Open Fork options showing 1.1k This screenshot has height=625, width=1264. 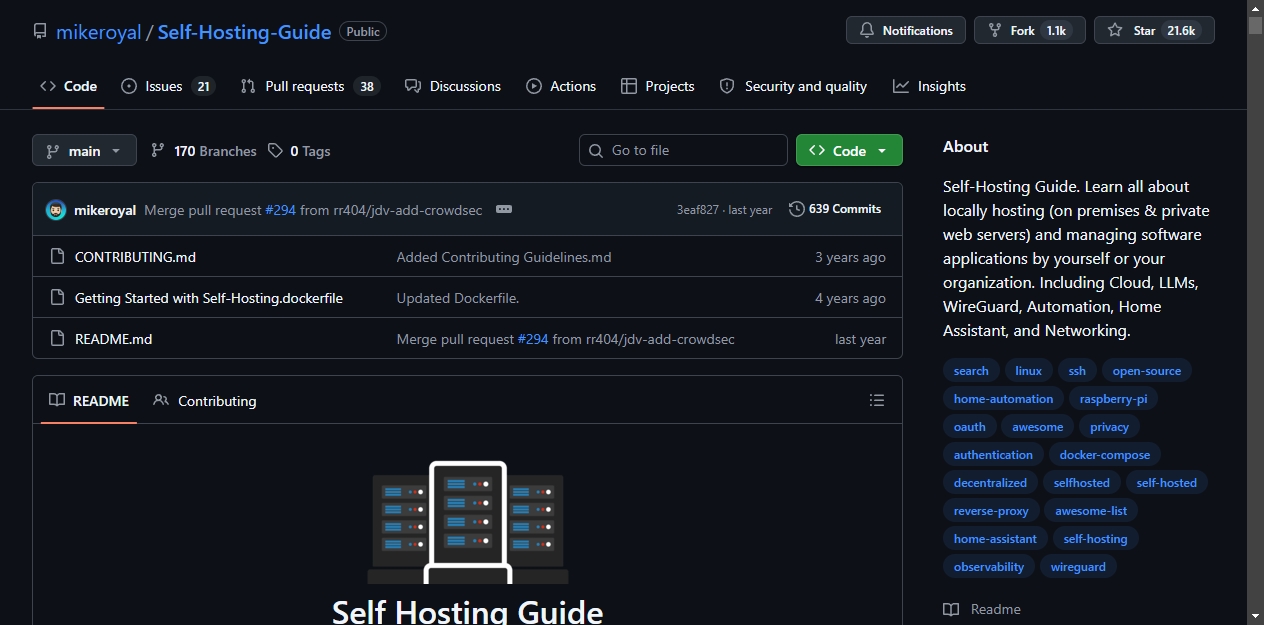point(1030,31)
